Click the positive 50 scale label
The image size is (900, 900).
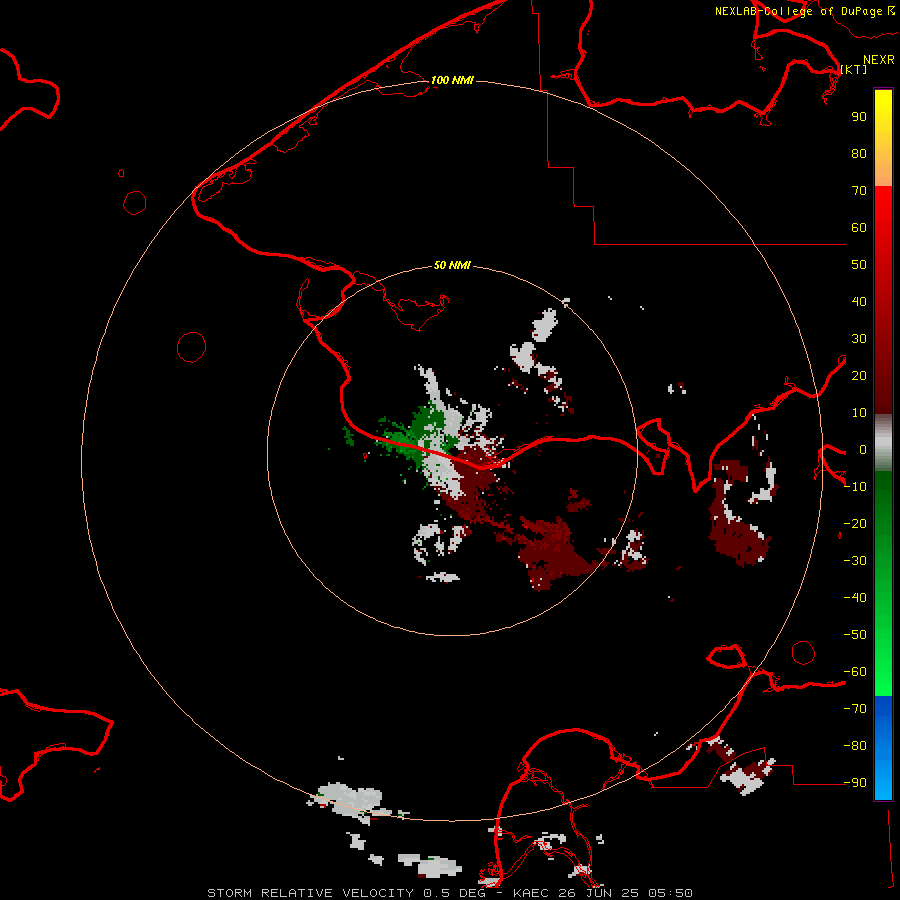tap(859, 265)
